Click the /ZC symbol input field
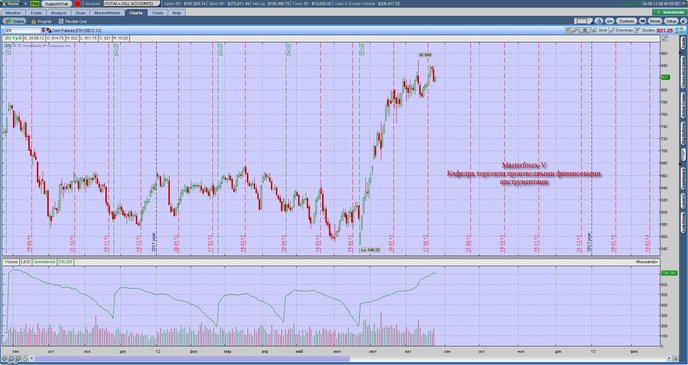688x365 pixels. click(x=22, y=31)
